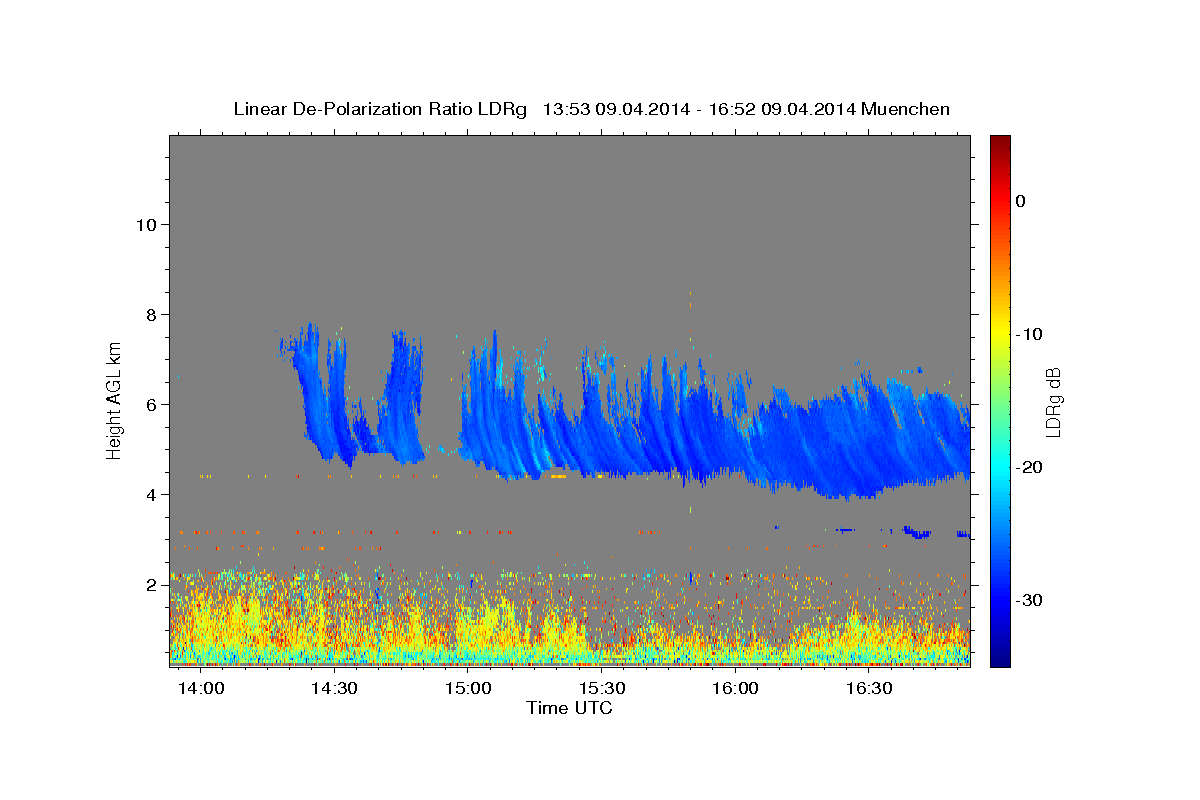The image size is (1200, 800).
Task: Click the 14:30 time tick label
Action: (334, 689)
